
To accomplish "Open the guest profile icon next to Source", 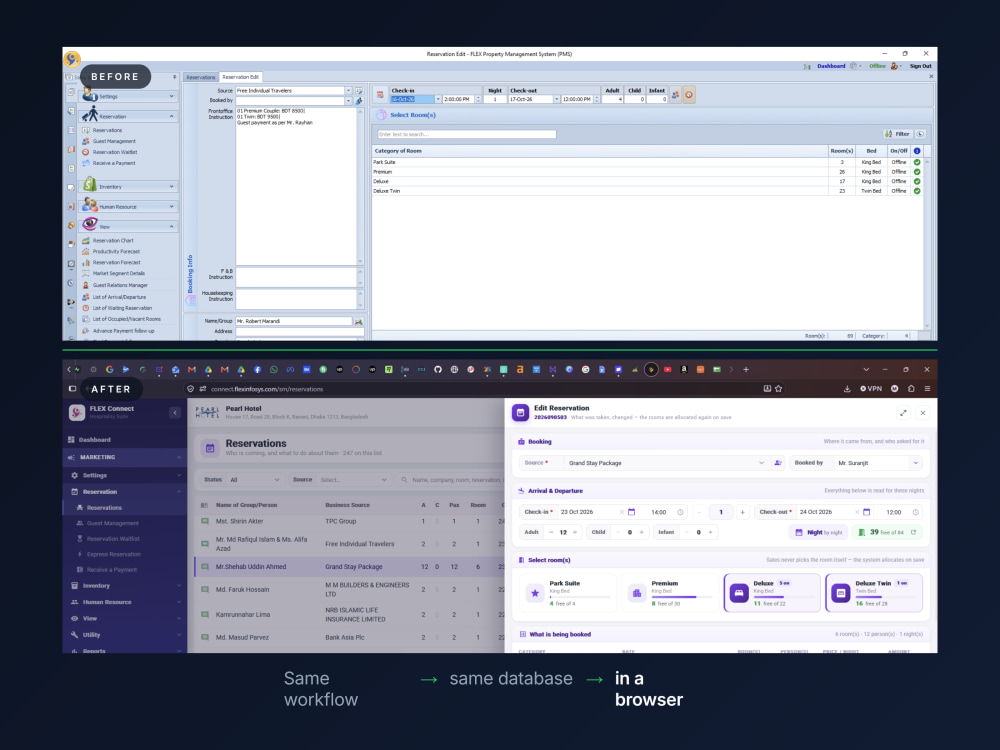I will (778, 463).
